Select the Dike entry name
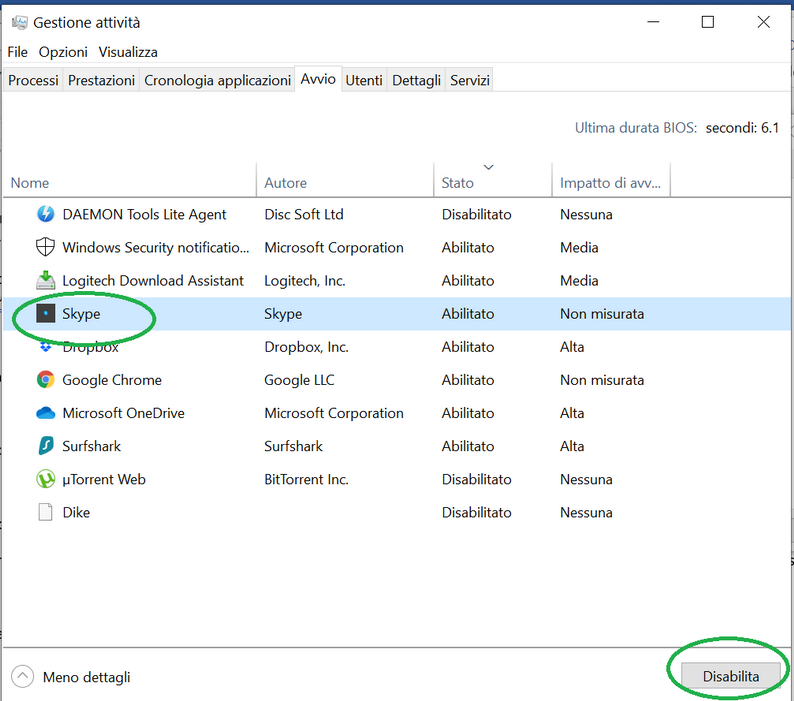Screen dimensions: 794x701 [x=76, y=513]
